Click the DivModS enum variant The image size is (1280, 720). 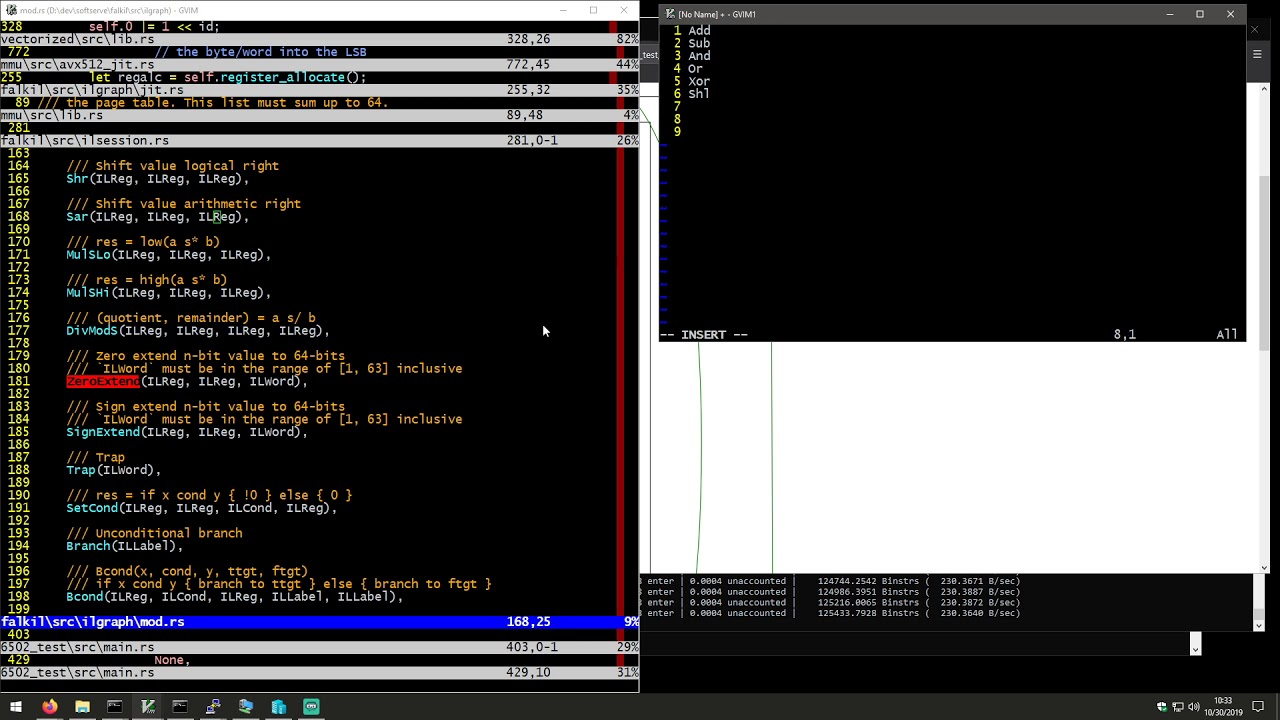[x=92, y=331]
